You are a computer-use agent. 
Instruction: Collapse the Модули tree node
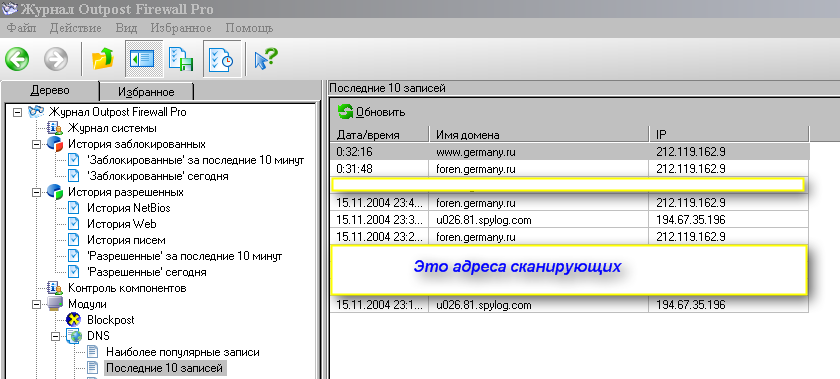[36, 304]
